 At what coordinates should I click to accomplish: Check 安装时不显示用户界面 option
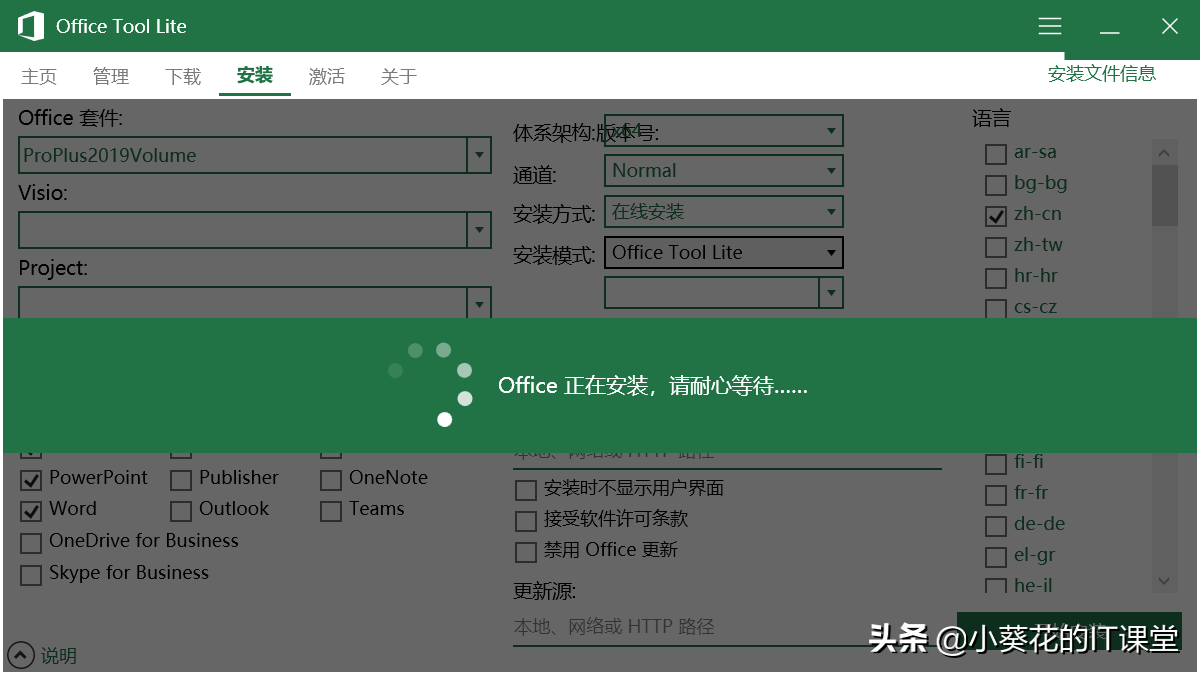coord(526,490)
